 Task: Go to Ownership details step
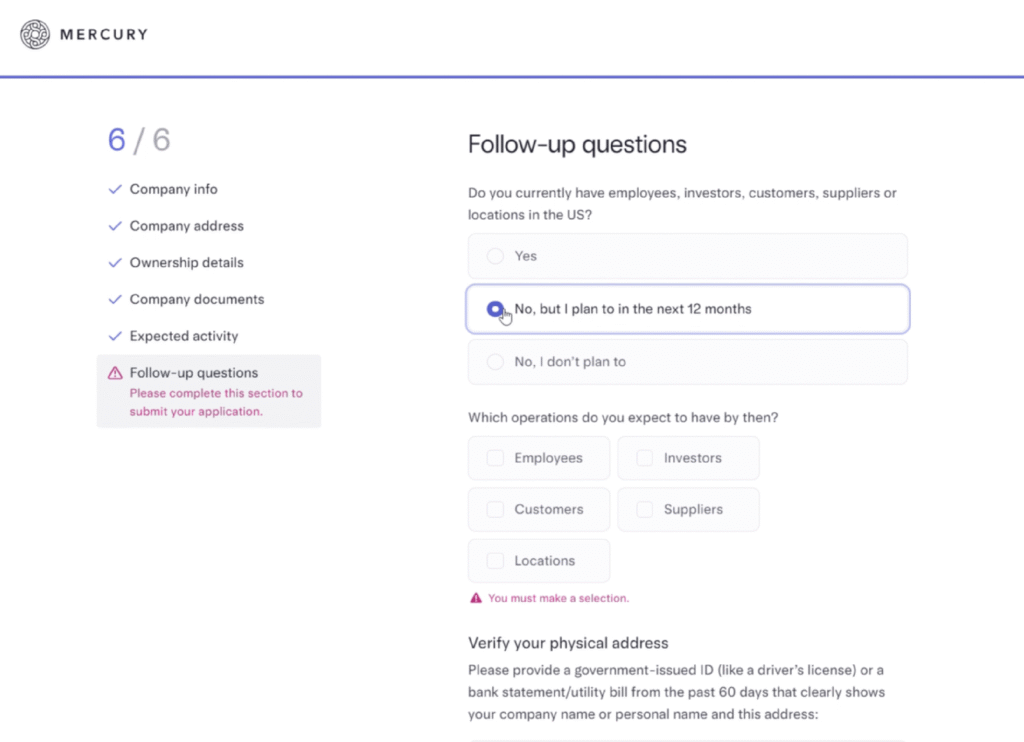tap(186, 263)
